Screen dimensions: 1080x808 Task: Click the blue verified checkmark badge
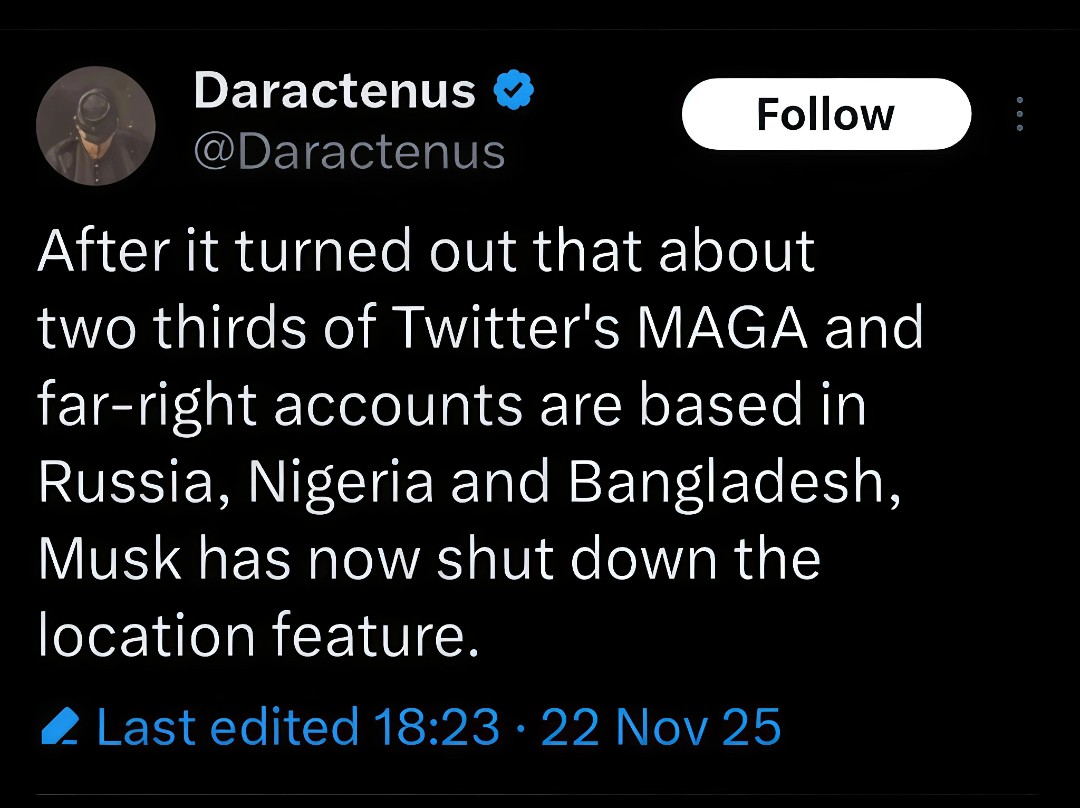514,92
